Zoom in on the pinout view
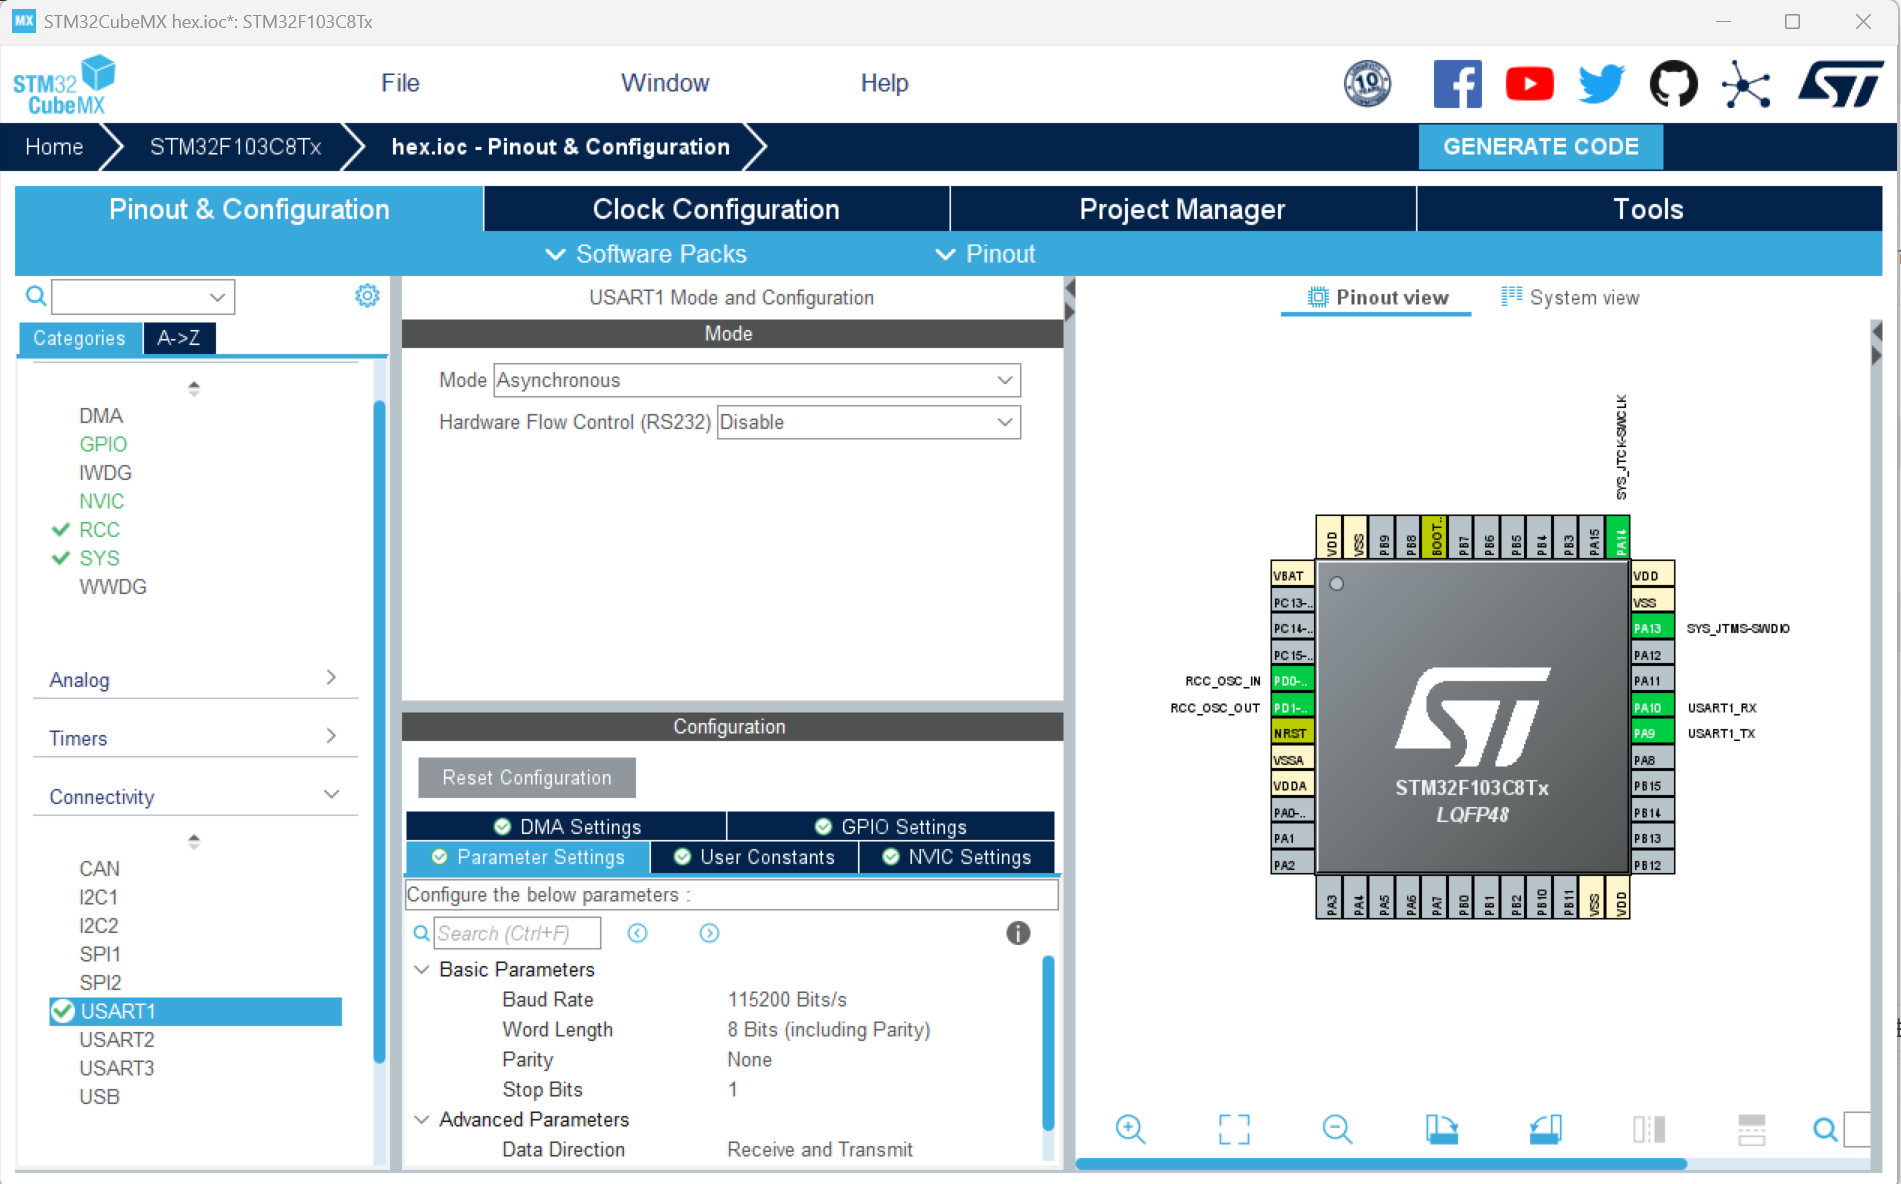The height and width of the screenshot is (1184, 1901). 1130,1129
